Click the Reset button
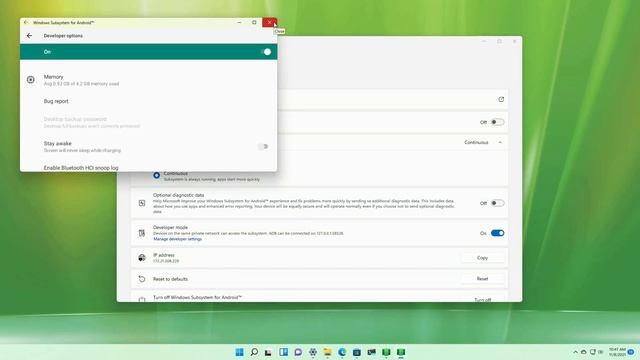The width and height of the screenshot is (640, 360). (482, 279)
